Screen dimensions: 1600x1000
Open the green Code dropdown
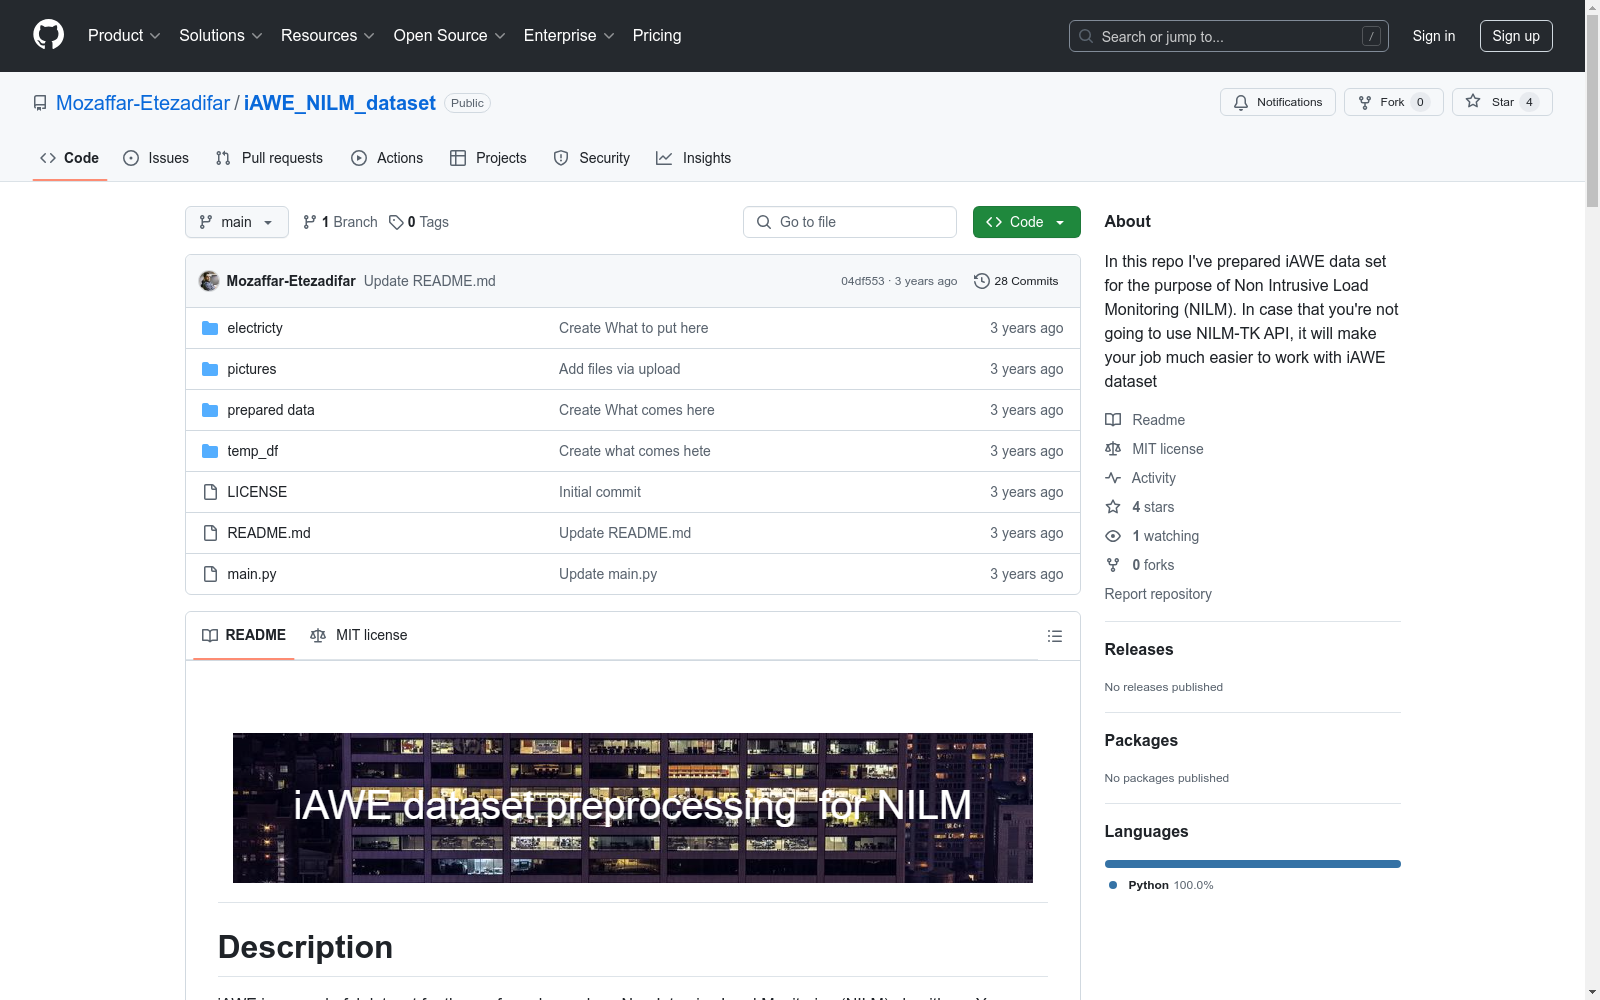pyautogui.click(x=1026, y=222)
